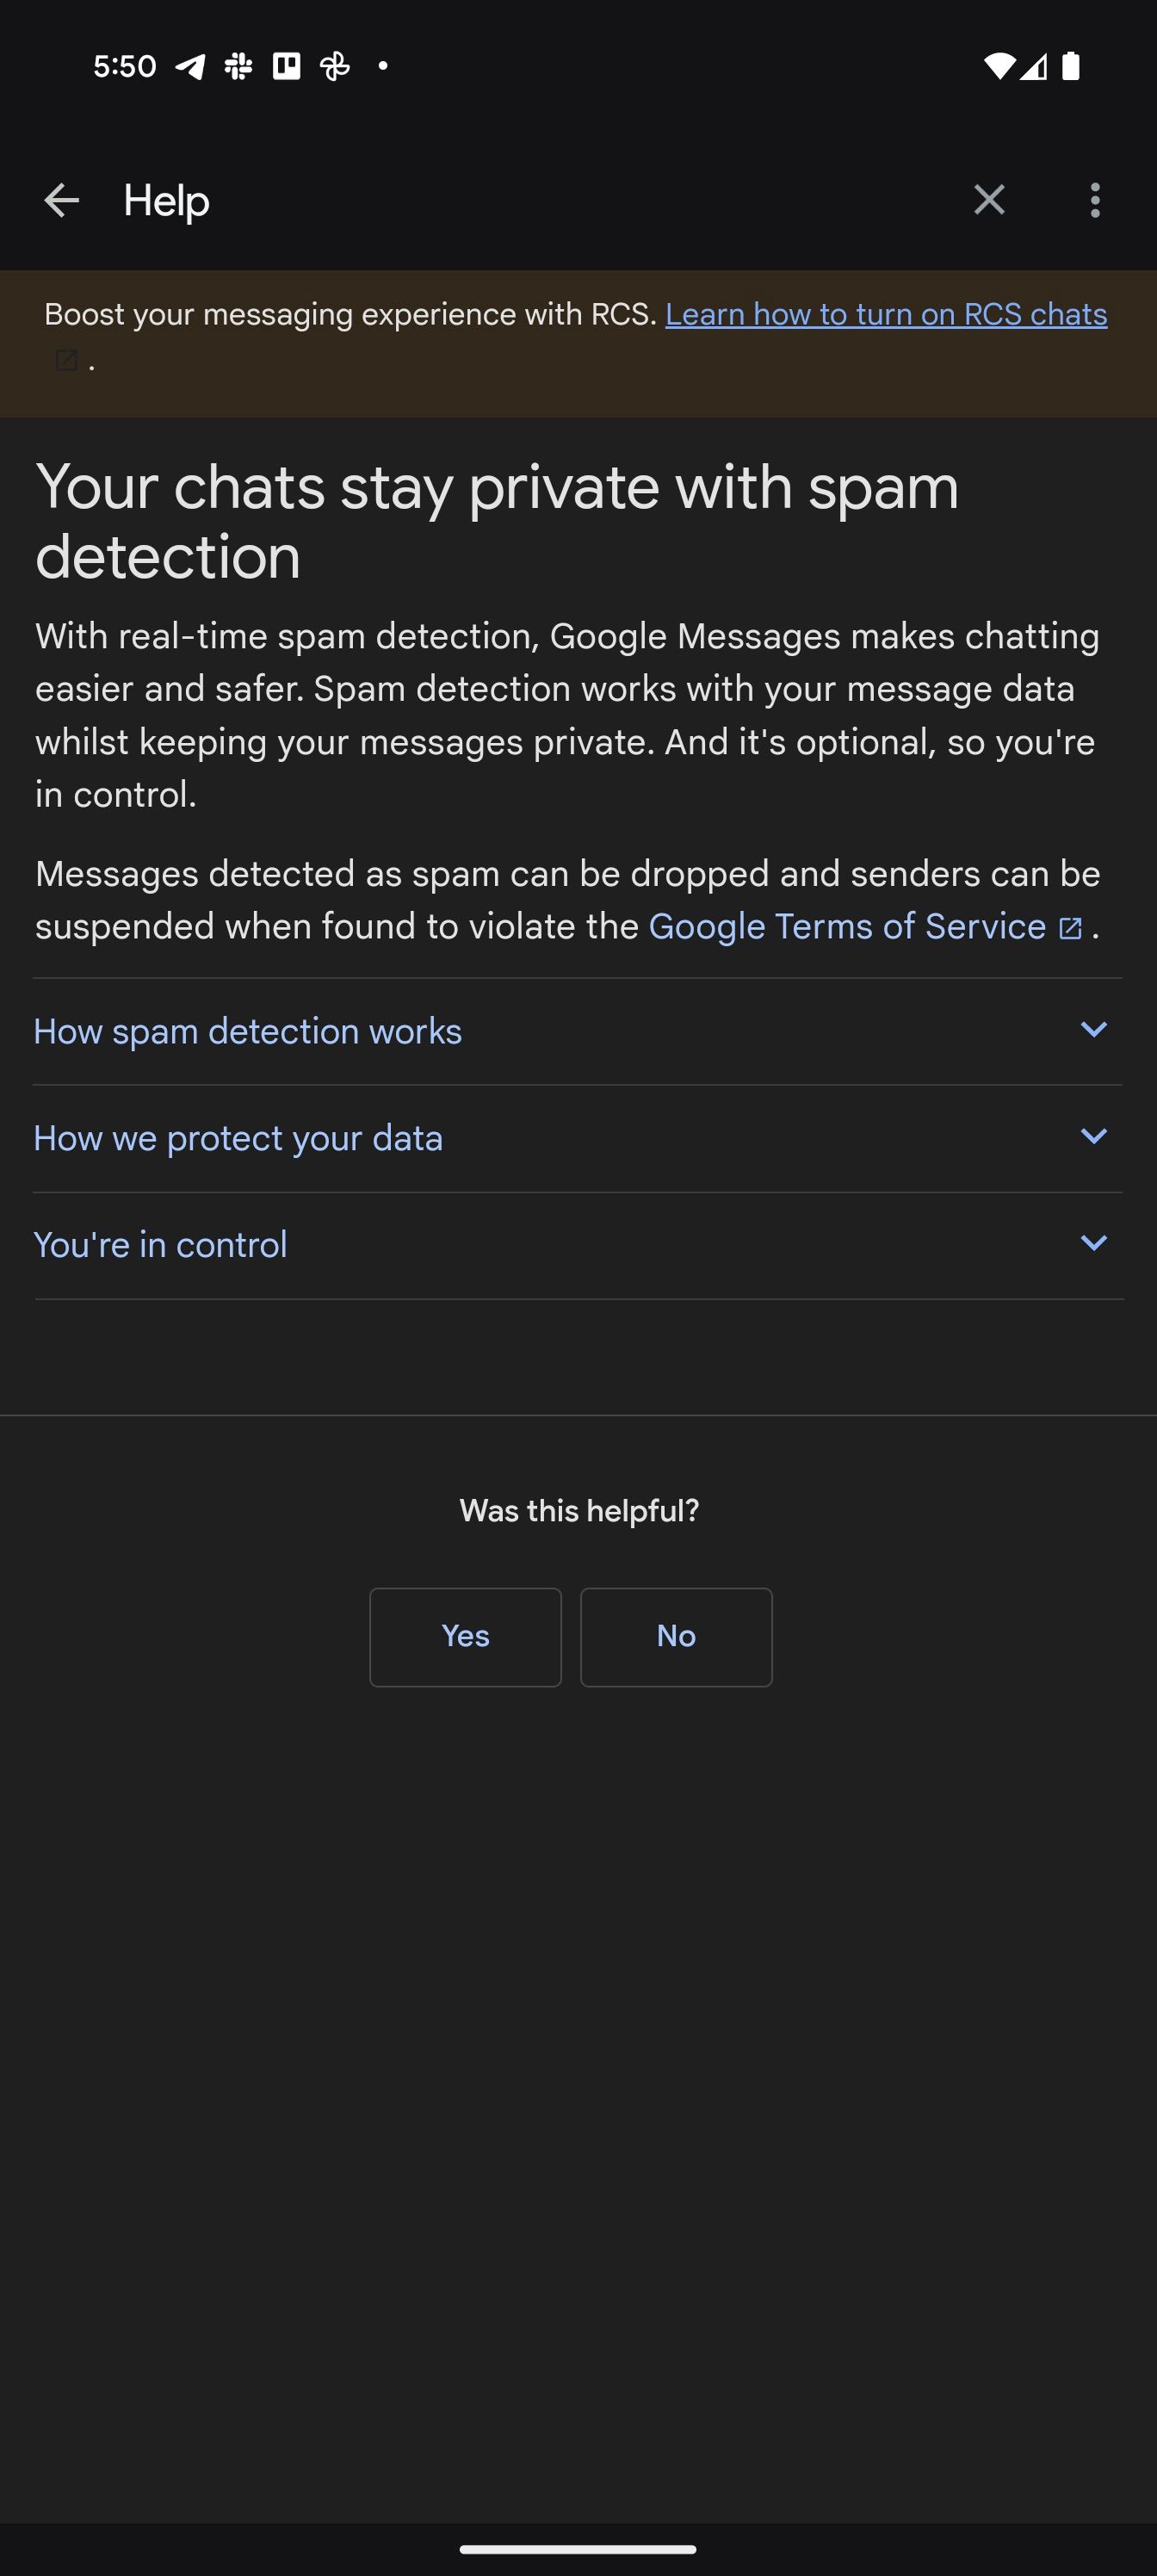Tap the How spam detection works title
This screenshot has height=2576, width=1157.
(248, 1031)
